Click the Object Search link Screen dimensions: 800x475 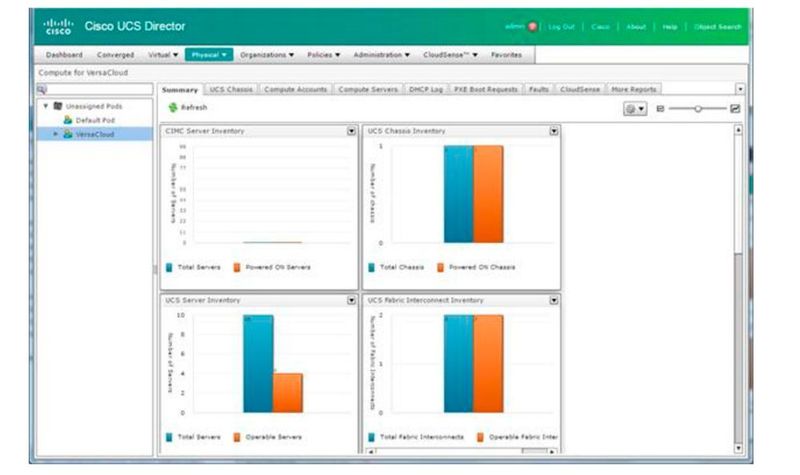(717, 27)
